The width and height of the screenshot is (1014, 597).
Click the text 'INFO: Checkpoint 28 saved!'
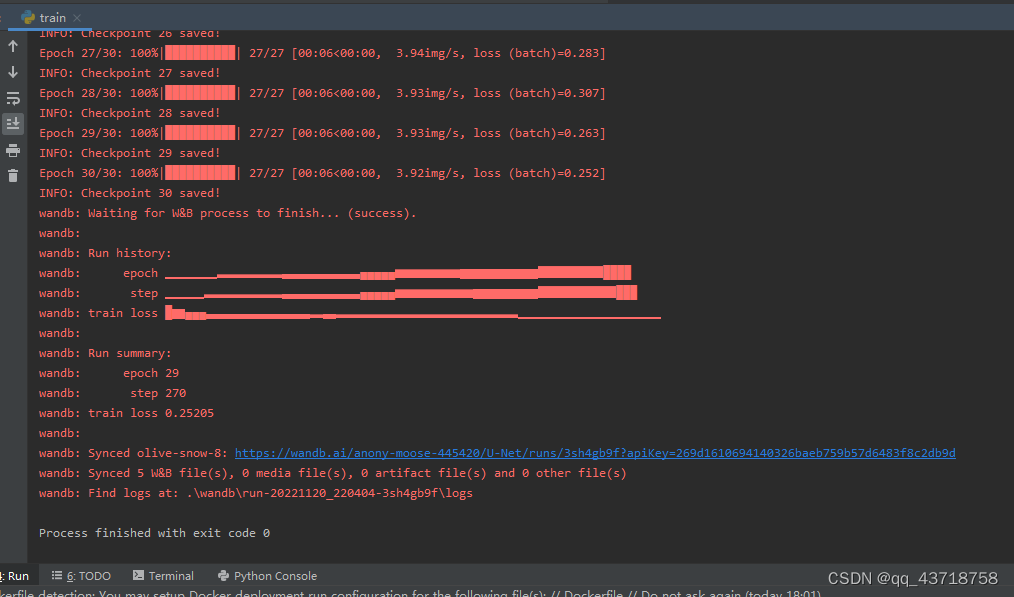point(129,113)
